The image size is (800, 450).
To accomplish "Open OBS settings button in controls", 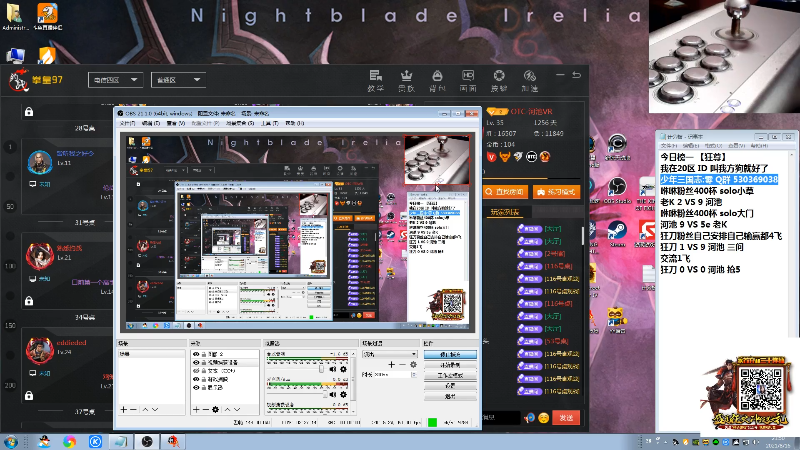I will 451,386.
